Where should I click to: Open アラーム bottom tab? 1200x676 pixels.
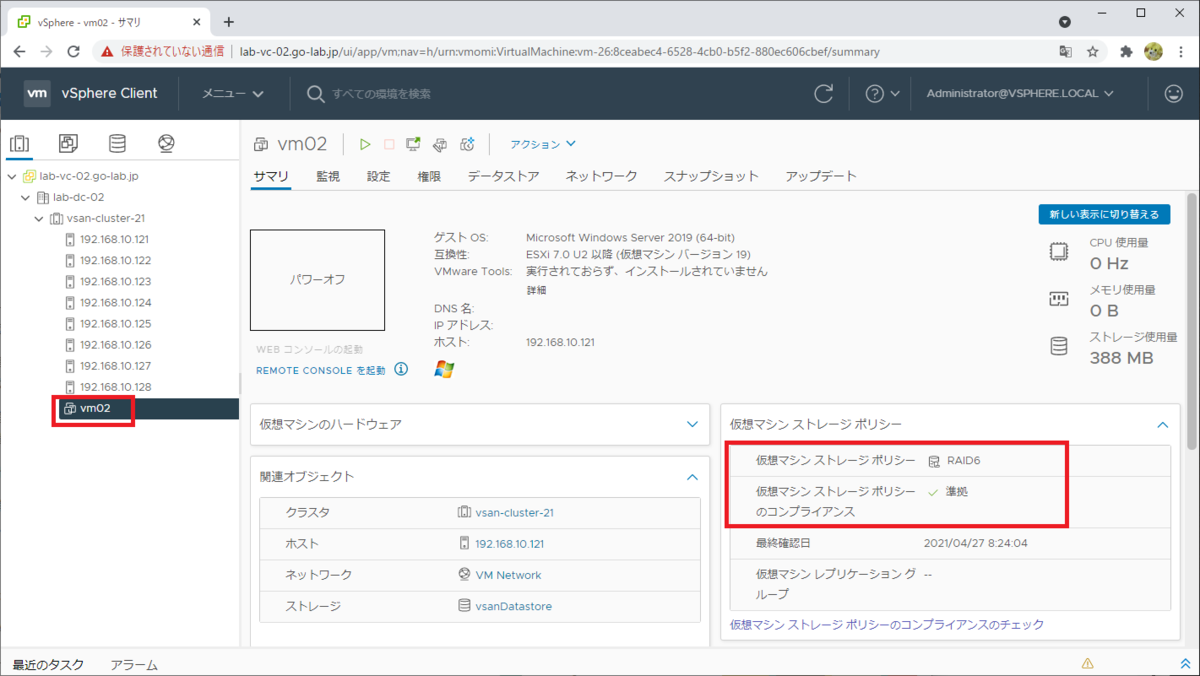tap(134, 664)
